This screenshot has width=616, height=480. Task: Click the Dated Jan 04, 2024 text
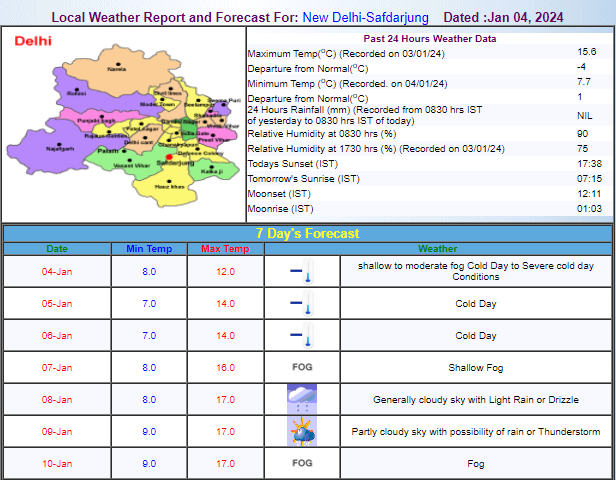point(503,17)
